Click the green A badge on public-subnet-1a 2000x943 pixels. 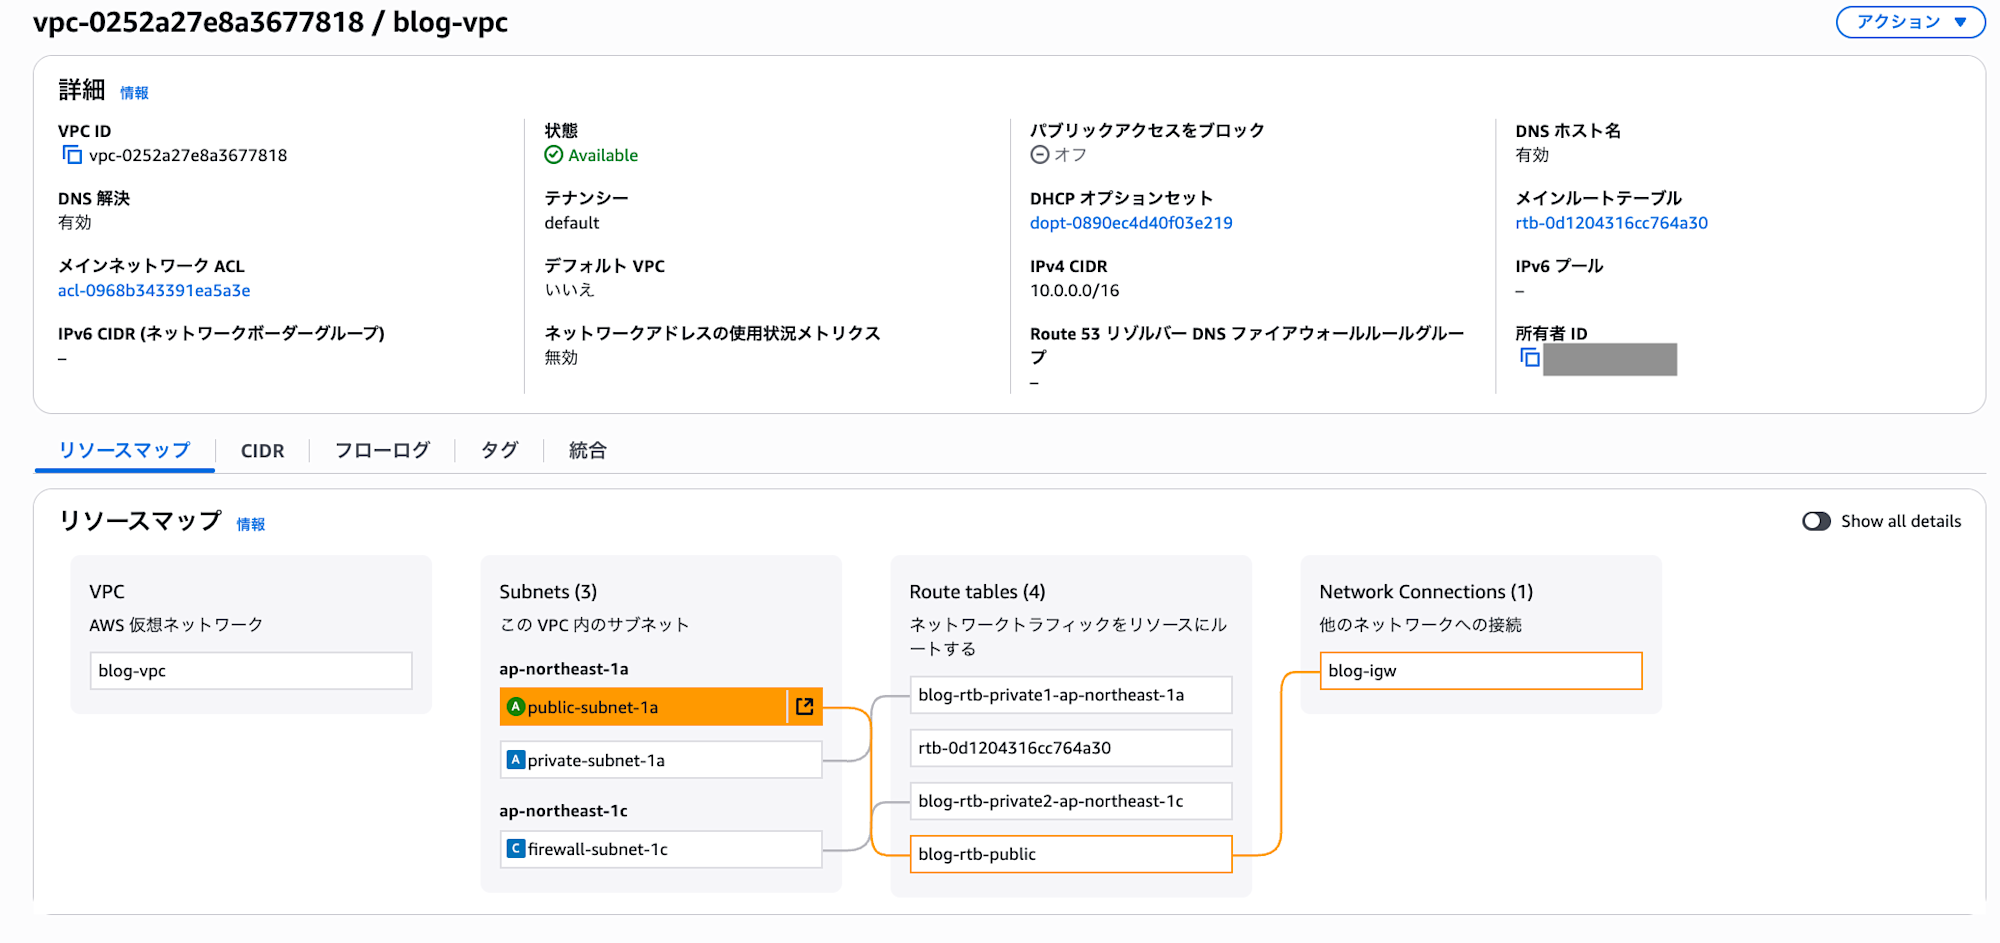516,707
